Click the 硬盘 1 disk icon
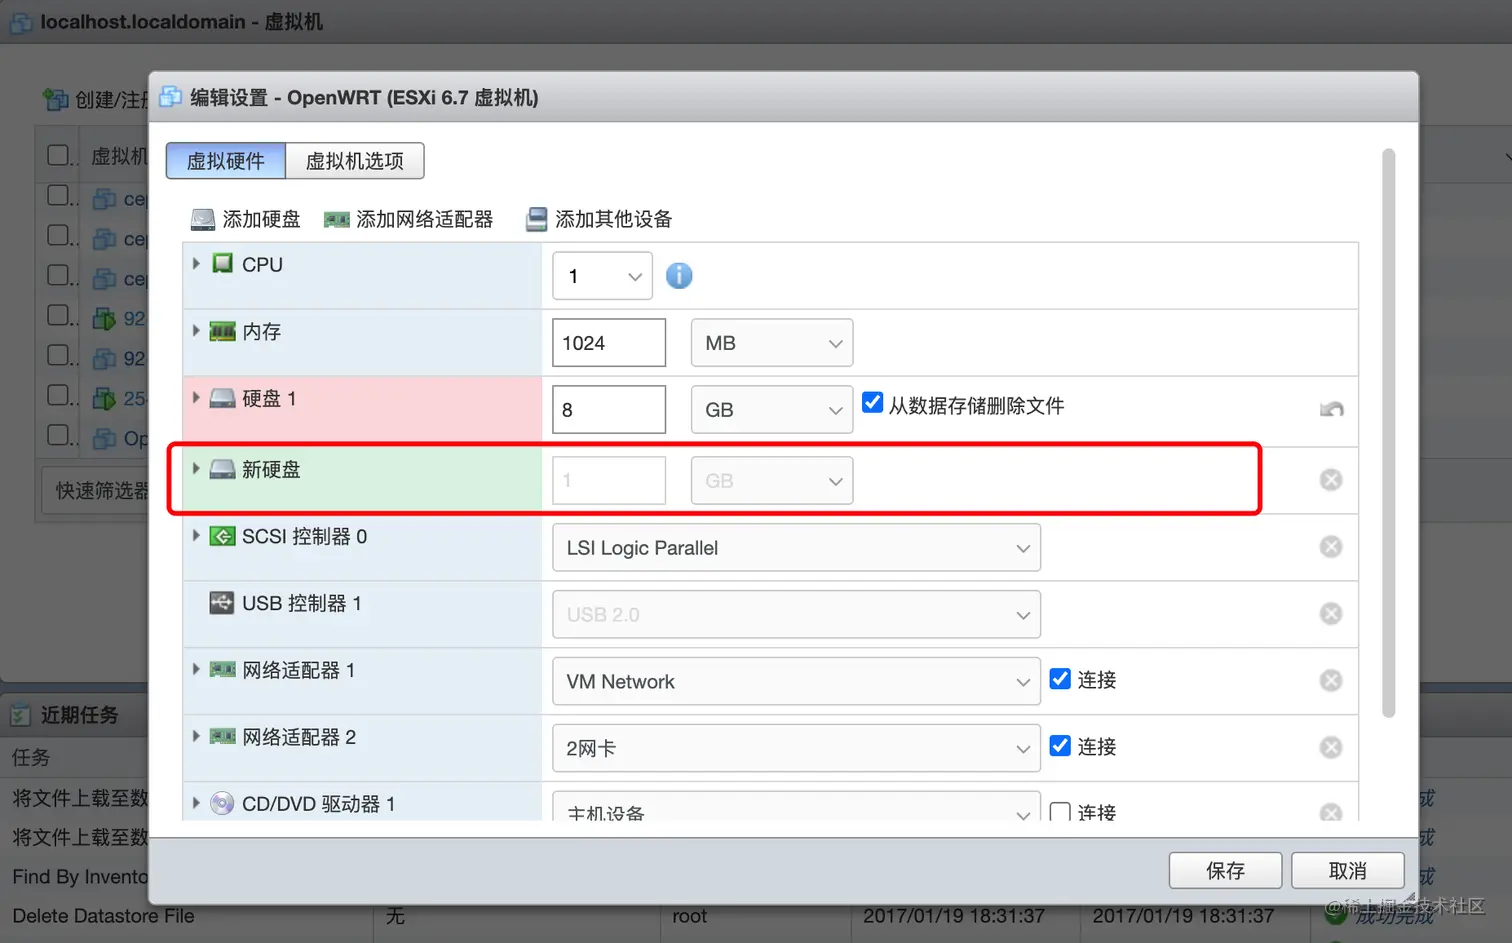The width and height of the screenshot is (1512, 943). [222, 398]
